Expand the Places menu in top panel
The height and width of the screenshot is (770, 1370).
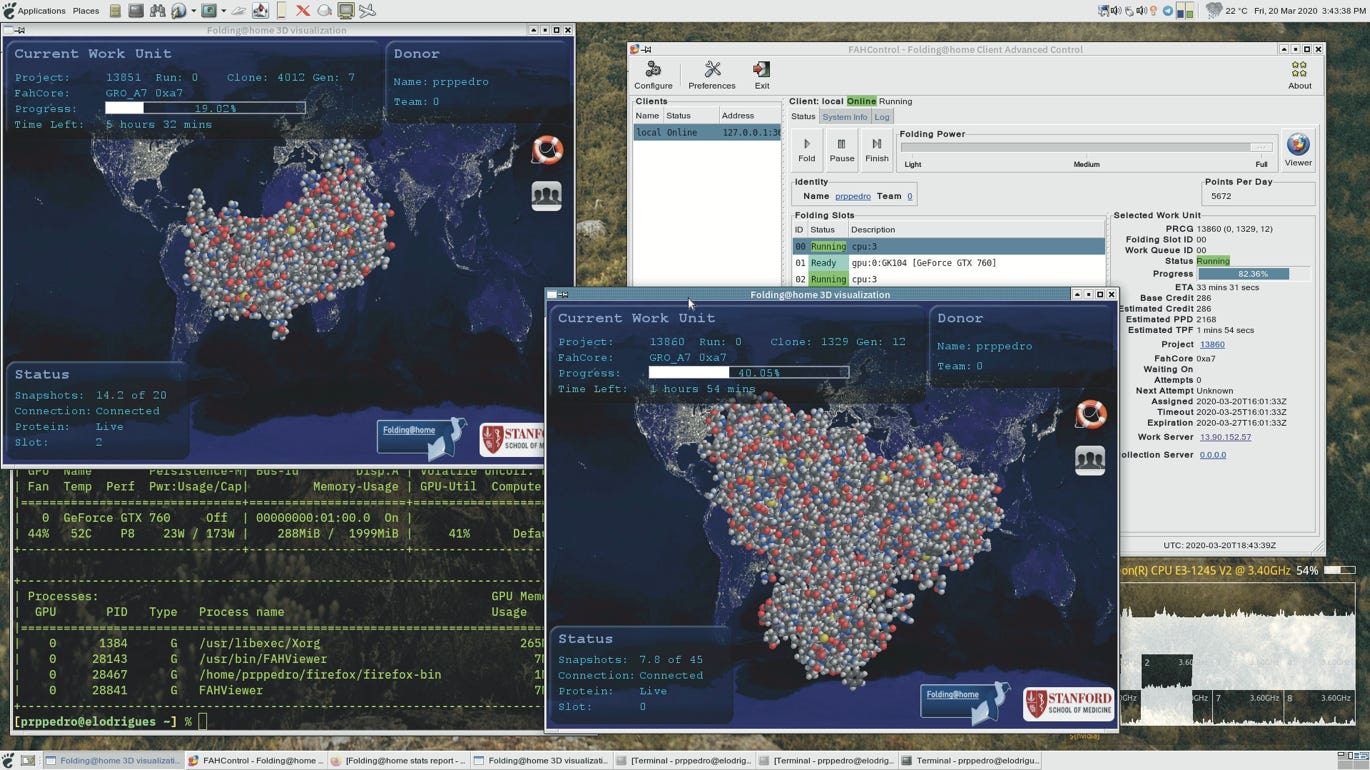coord(86,11)
